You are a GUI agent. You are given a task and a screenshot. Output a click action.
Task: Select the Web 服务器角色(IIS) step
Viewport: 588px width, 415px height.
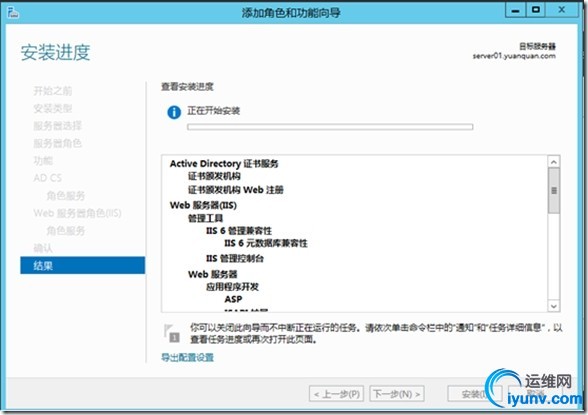pos(77,213)
